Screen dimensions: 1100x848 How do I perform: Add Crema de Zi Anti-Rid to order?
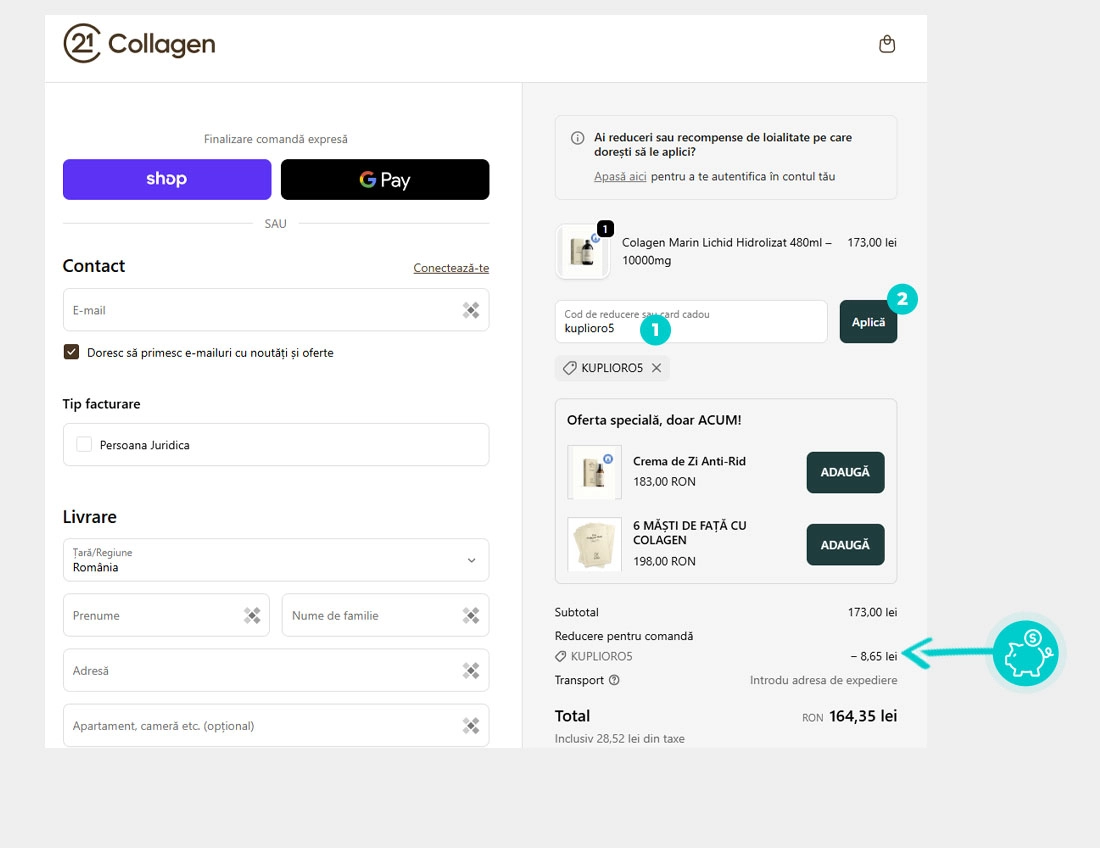[x=845, y=472]
